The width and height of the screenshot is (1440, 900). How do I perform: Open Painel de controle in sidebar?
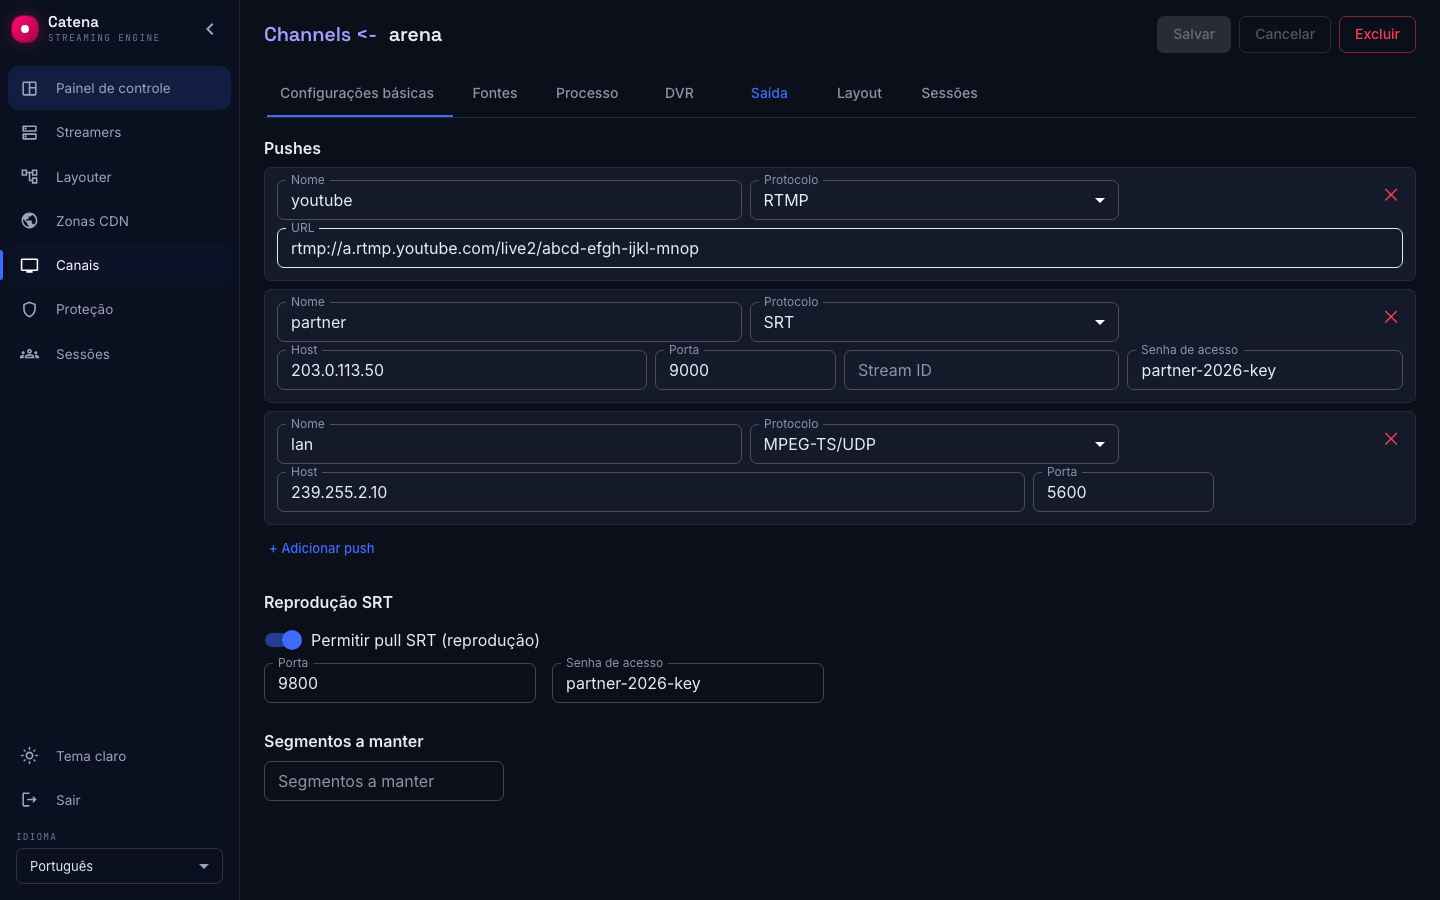pos(119,88)
